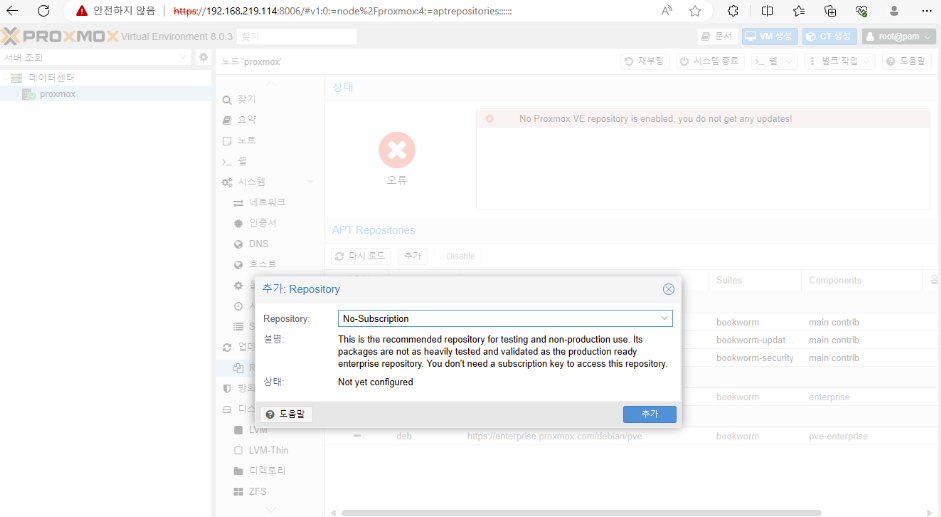Click LVM in the side menu
Viewport: 941px width, 517px height.
tap(258, 431)
